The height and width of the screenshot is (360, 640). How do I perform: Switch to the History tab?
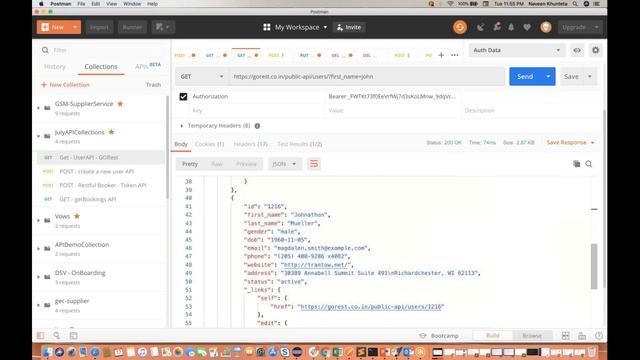click(x=55, y=67)
